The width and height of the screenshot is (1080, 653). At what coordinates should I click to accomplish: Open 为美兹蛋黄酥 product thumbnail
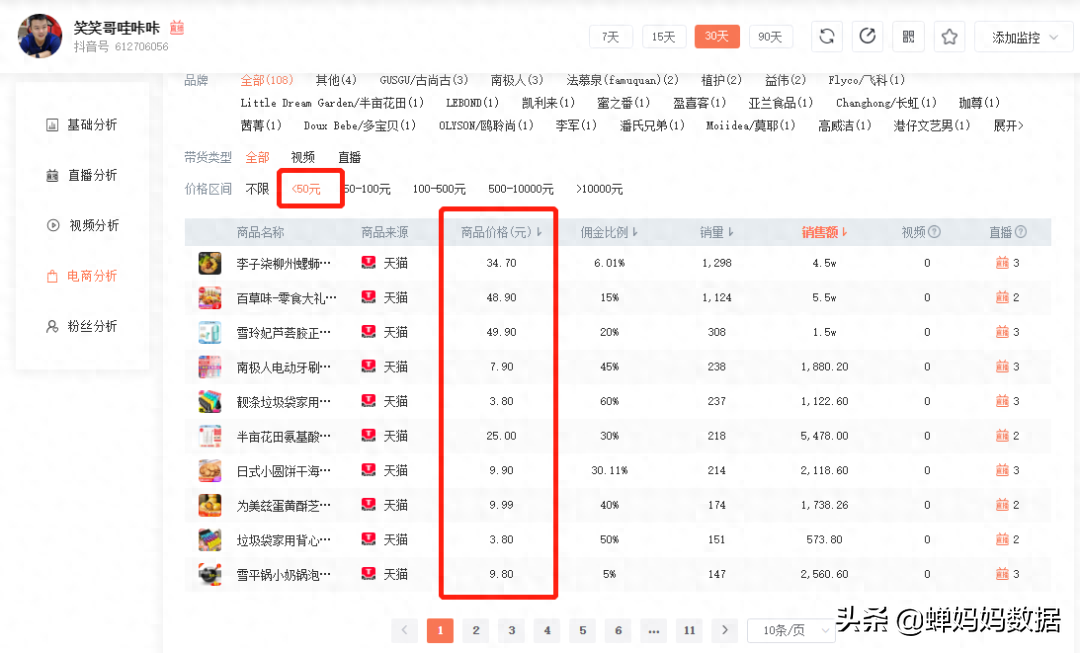(210, 505)
